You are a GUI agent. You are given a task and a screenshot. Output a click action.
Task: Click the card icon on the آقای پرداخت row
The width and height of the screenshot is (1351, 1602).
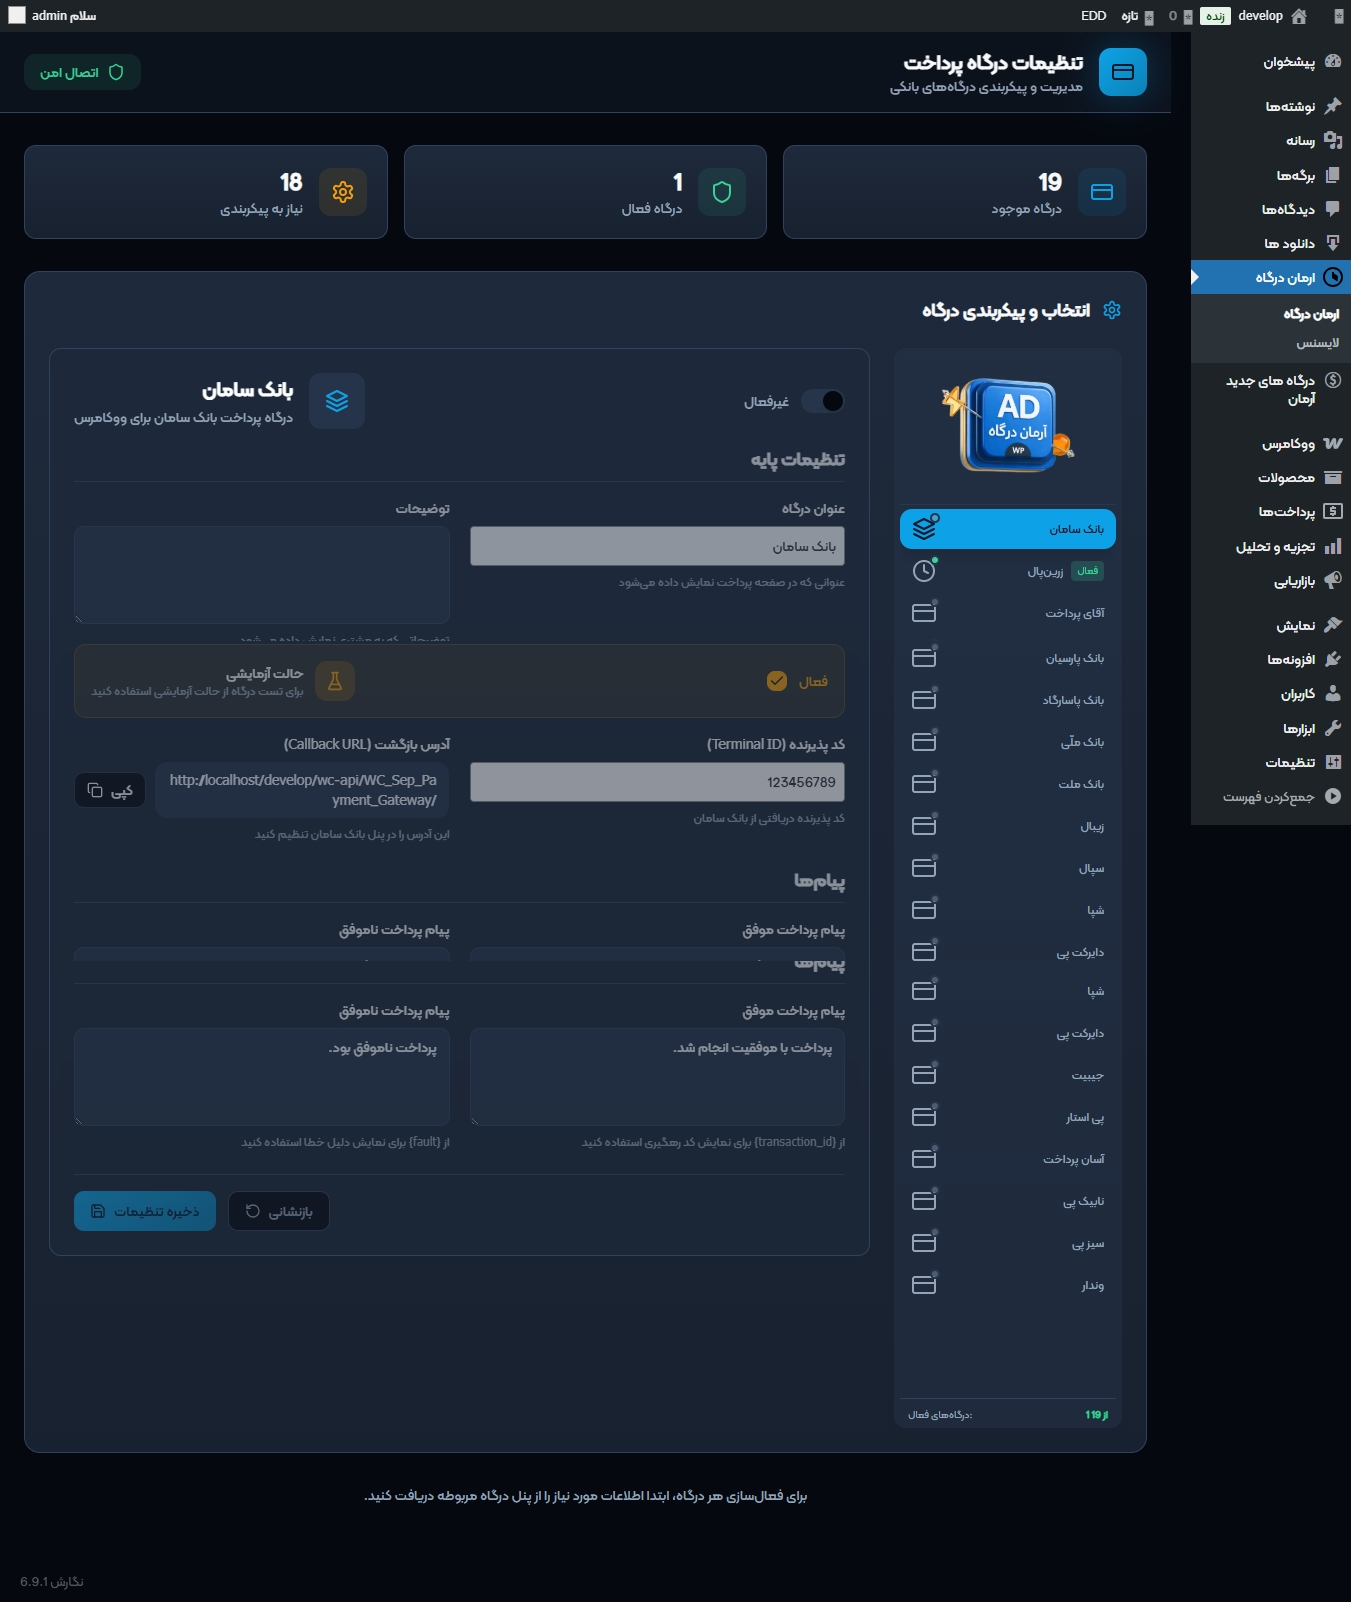point(924,613)
